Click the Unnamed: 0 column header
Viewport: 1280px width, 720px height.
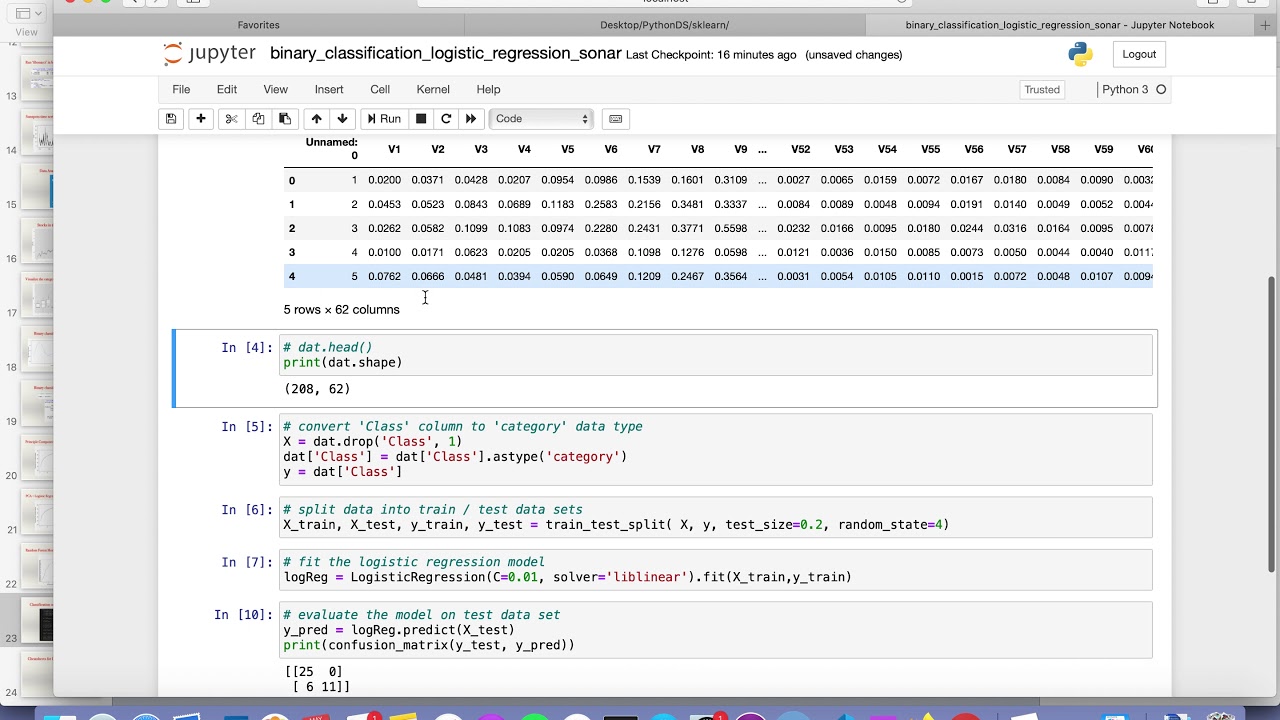click(331, 149)
